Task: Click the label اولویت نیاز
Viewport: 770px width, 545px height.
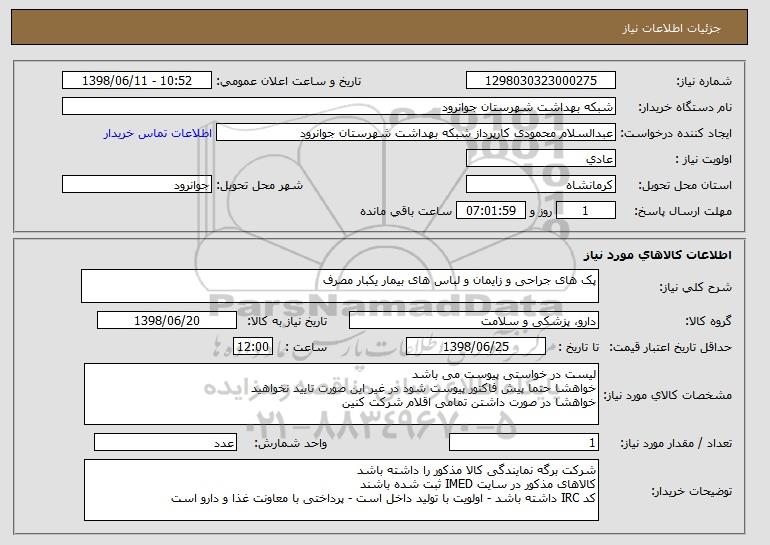Action: pos(704,159)
